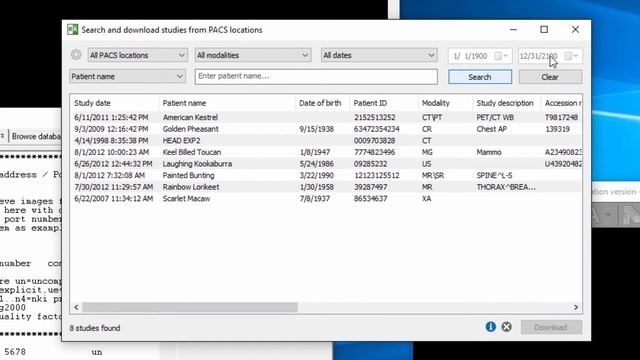Screen dimensions: 640x360
Task: Open the All modalities dropdown
Action: pyautogui.click(x=253, y=55)
